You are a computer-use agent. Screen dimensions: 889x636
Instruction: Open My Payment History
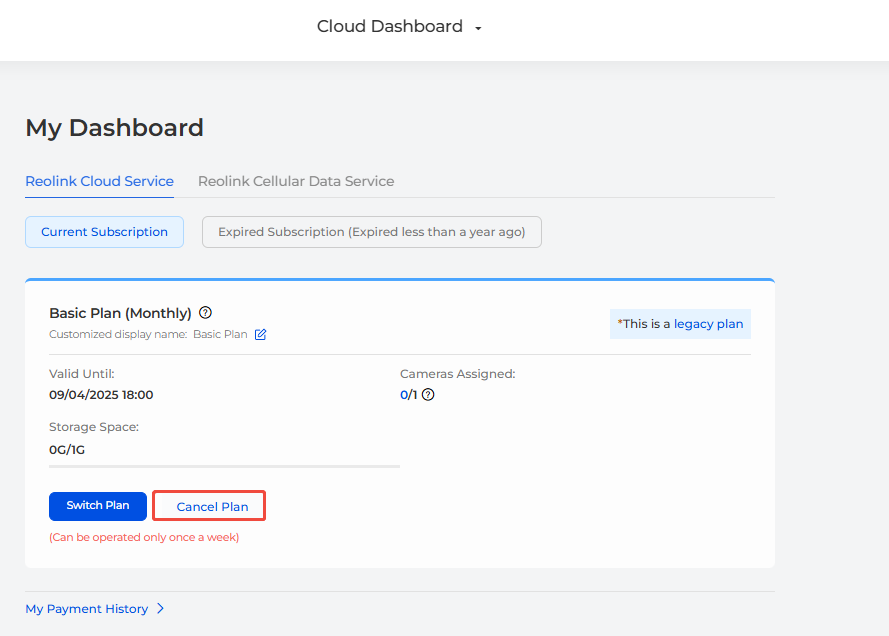point(87,608)
